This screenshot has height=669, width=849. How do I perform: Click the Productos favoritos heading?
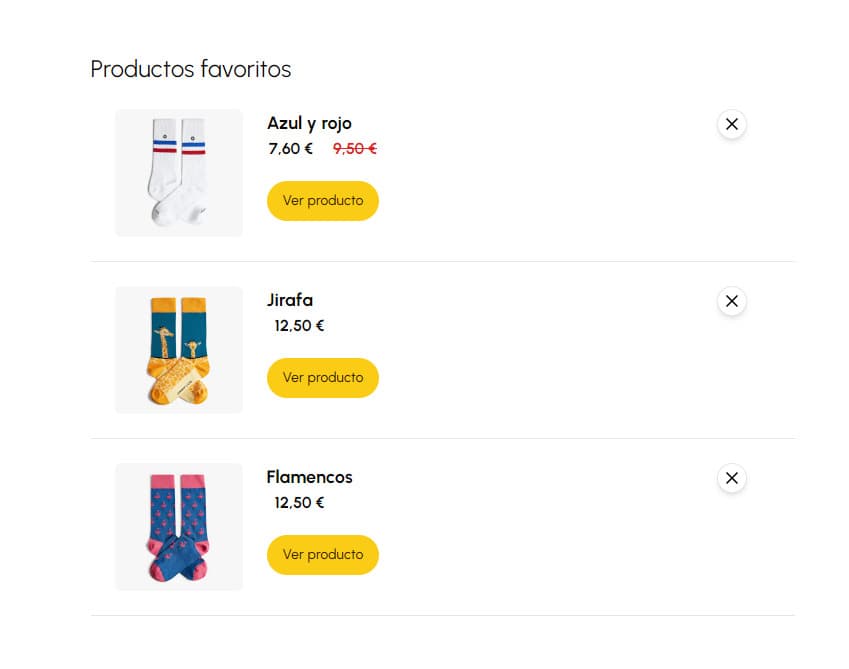point(190,69)
